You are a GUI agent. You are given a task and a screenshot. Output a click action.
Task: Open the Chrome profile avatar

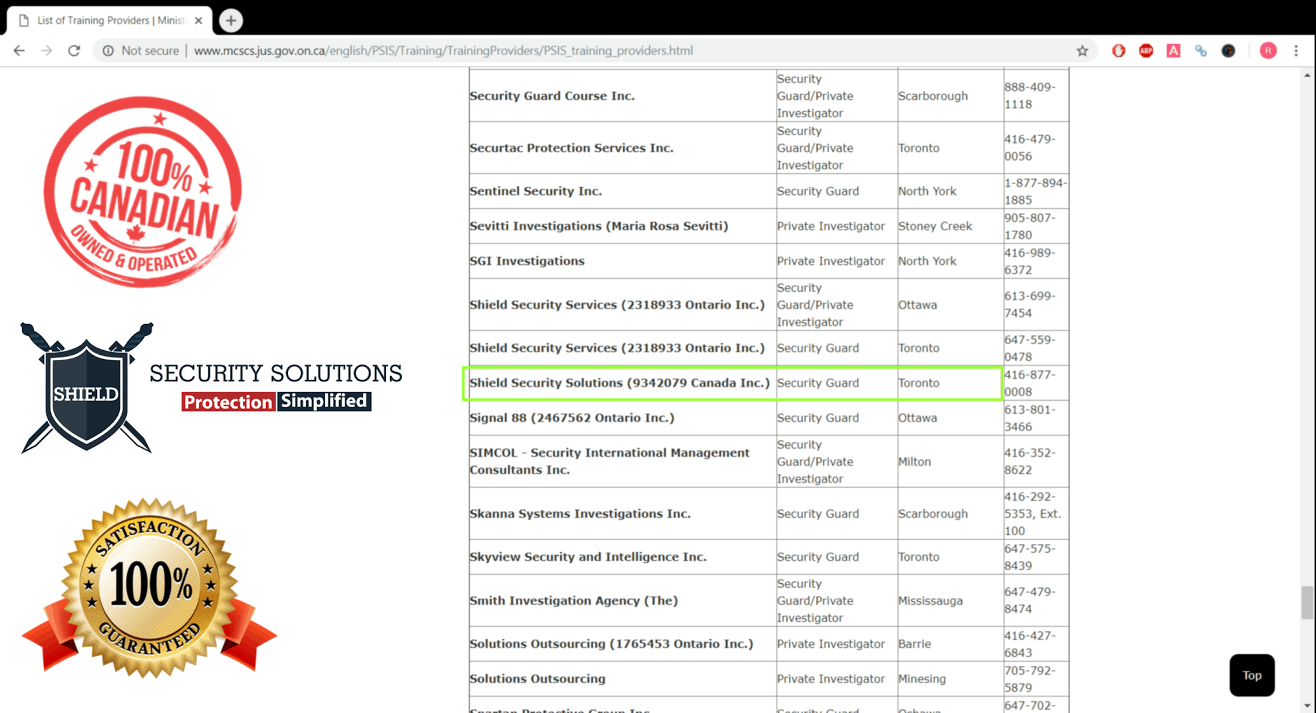tap(1268, 51)
